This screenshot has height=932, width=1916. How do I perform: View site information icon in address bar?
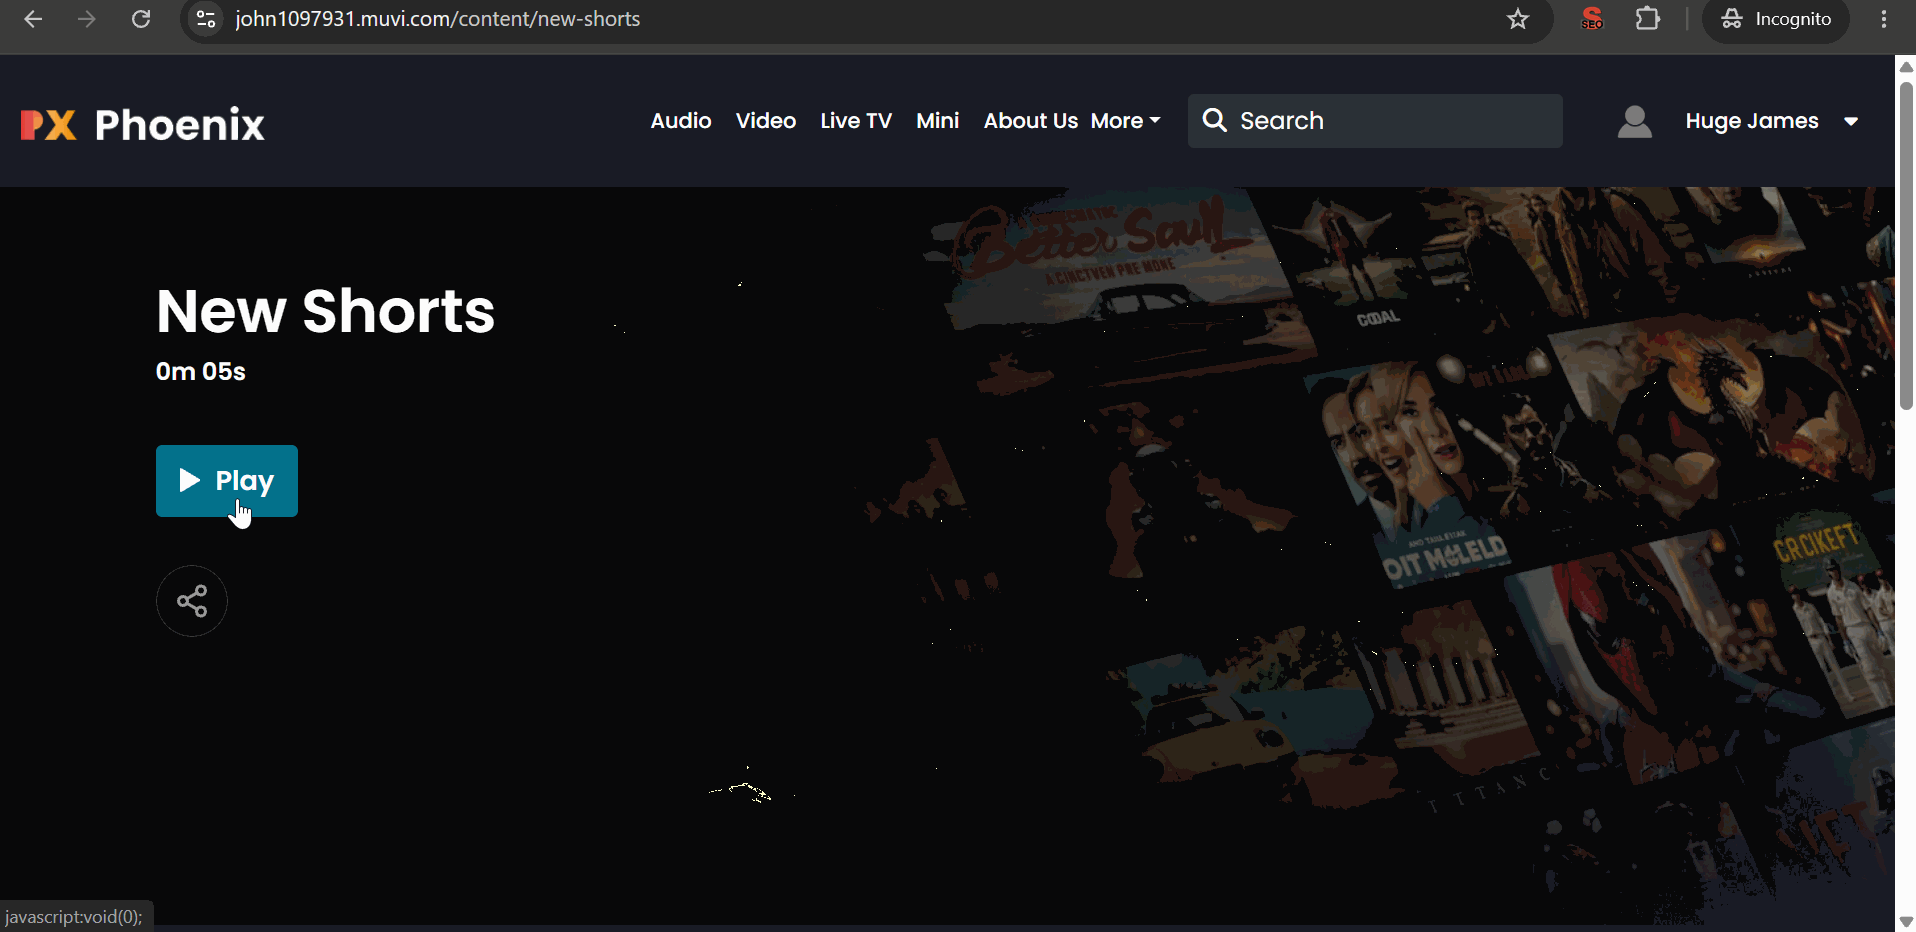[206, 19]
